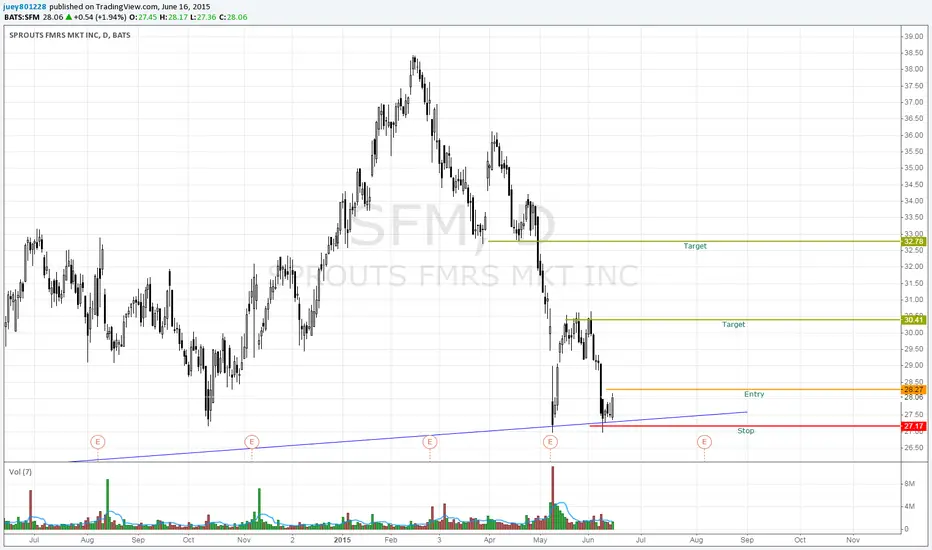Click the H:28.17 high value
This screenshot has width=932, height=550.
pyautogui.click(x=174, y=17)
